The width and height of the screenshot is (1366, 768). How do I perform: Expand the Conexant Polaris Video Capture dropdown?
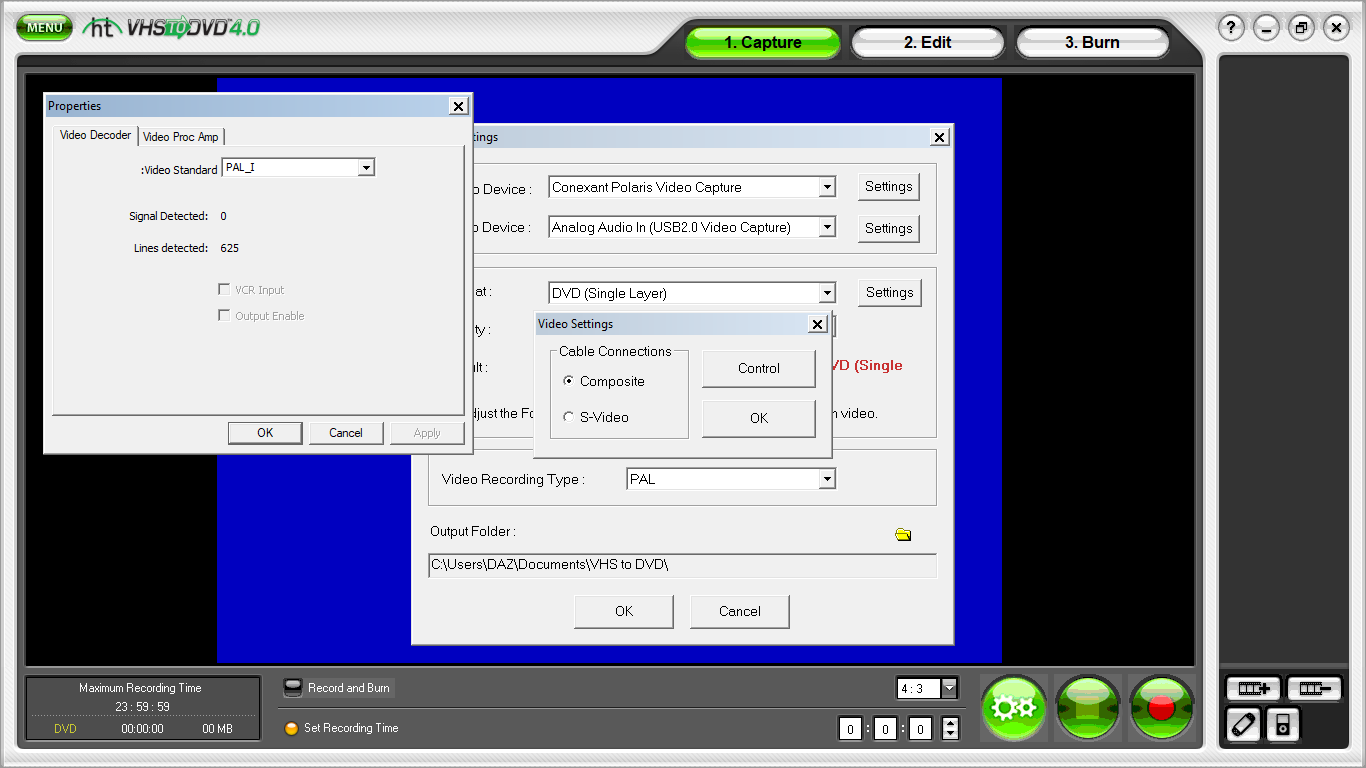827,187
